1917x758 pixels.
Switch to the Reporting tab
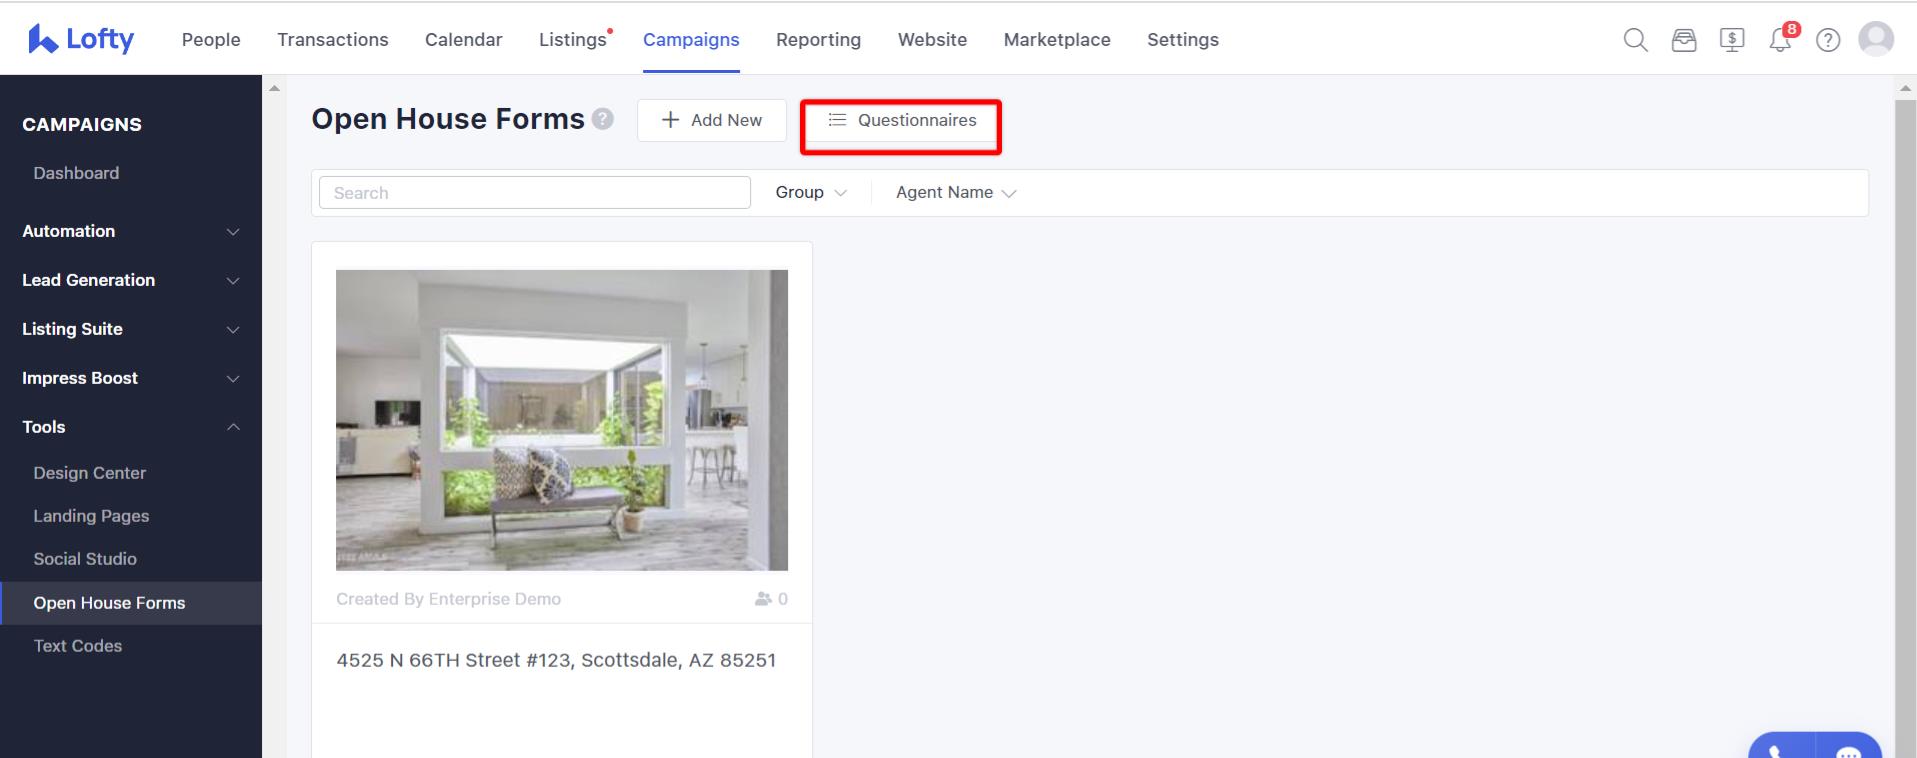pyautogui.click(x=818, y=40)
